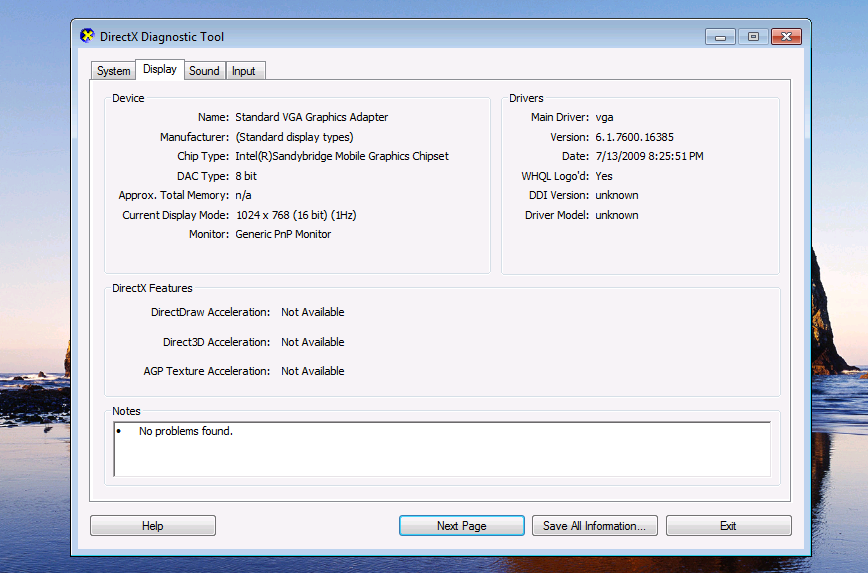Click the "DirectX Features" group heading

pyautogui.click(x=152, y=288)
